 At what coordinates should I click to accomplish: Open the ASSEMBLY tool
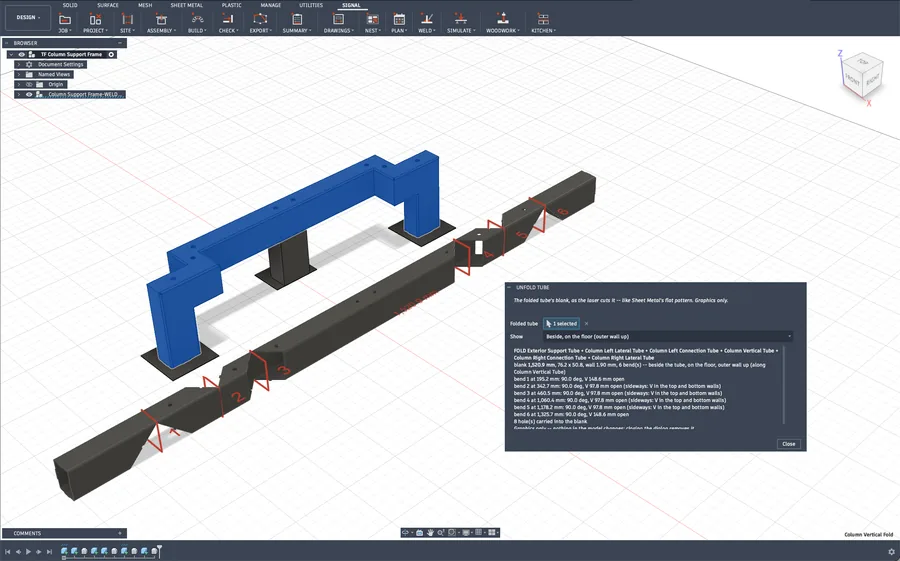[161, 23]
